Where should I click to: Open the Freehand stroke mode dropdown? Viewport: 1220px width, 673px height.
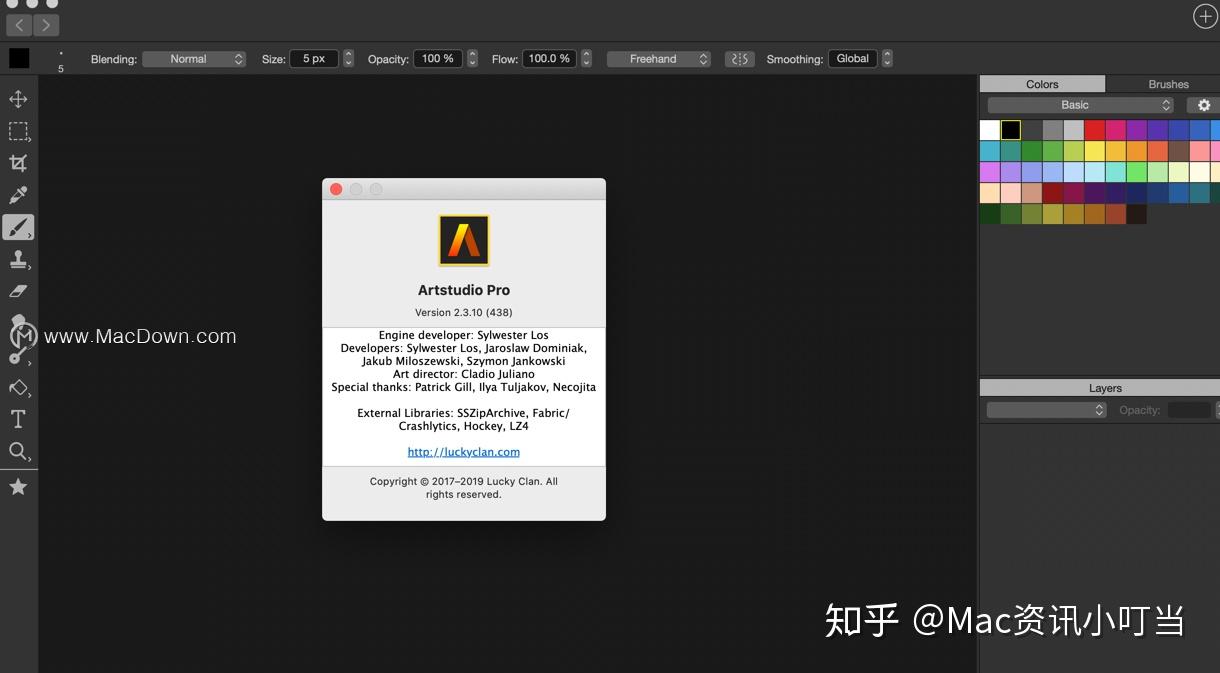(658, 58)
